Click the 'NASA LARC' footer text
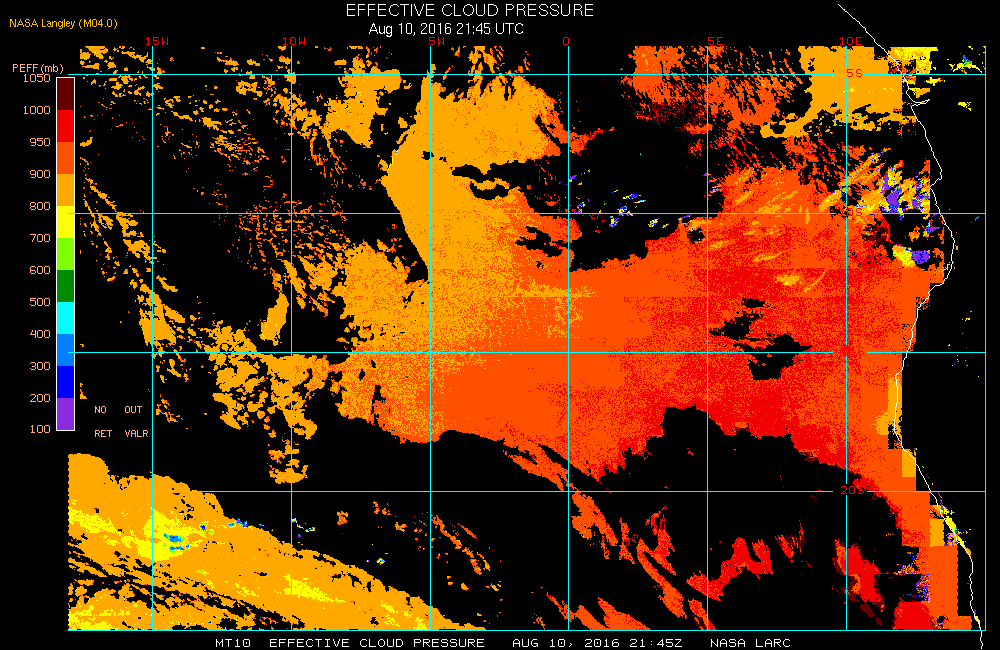 coord(750,643)
